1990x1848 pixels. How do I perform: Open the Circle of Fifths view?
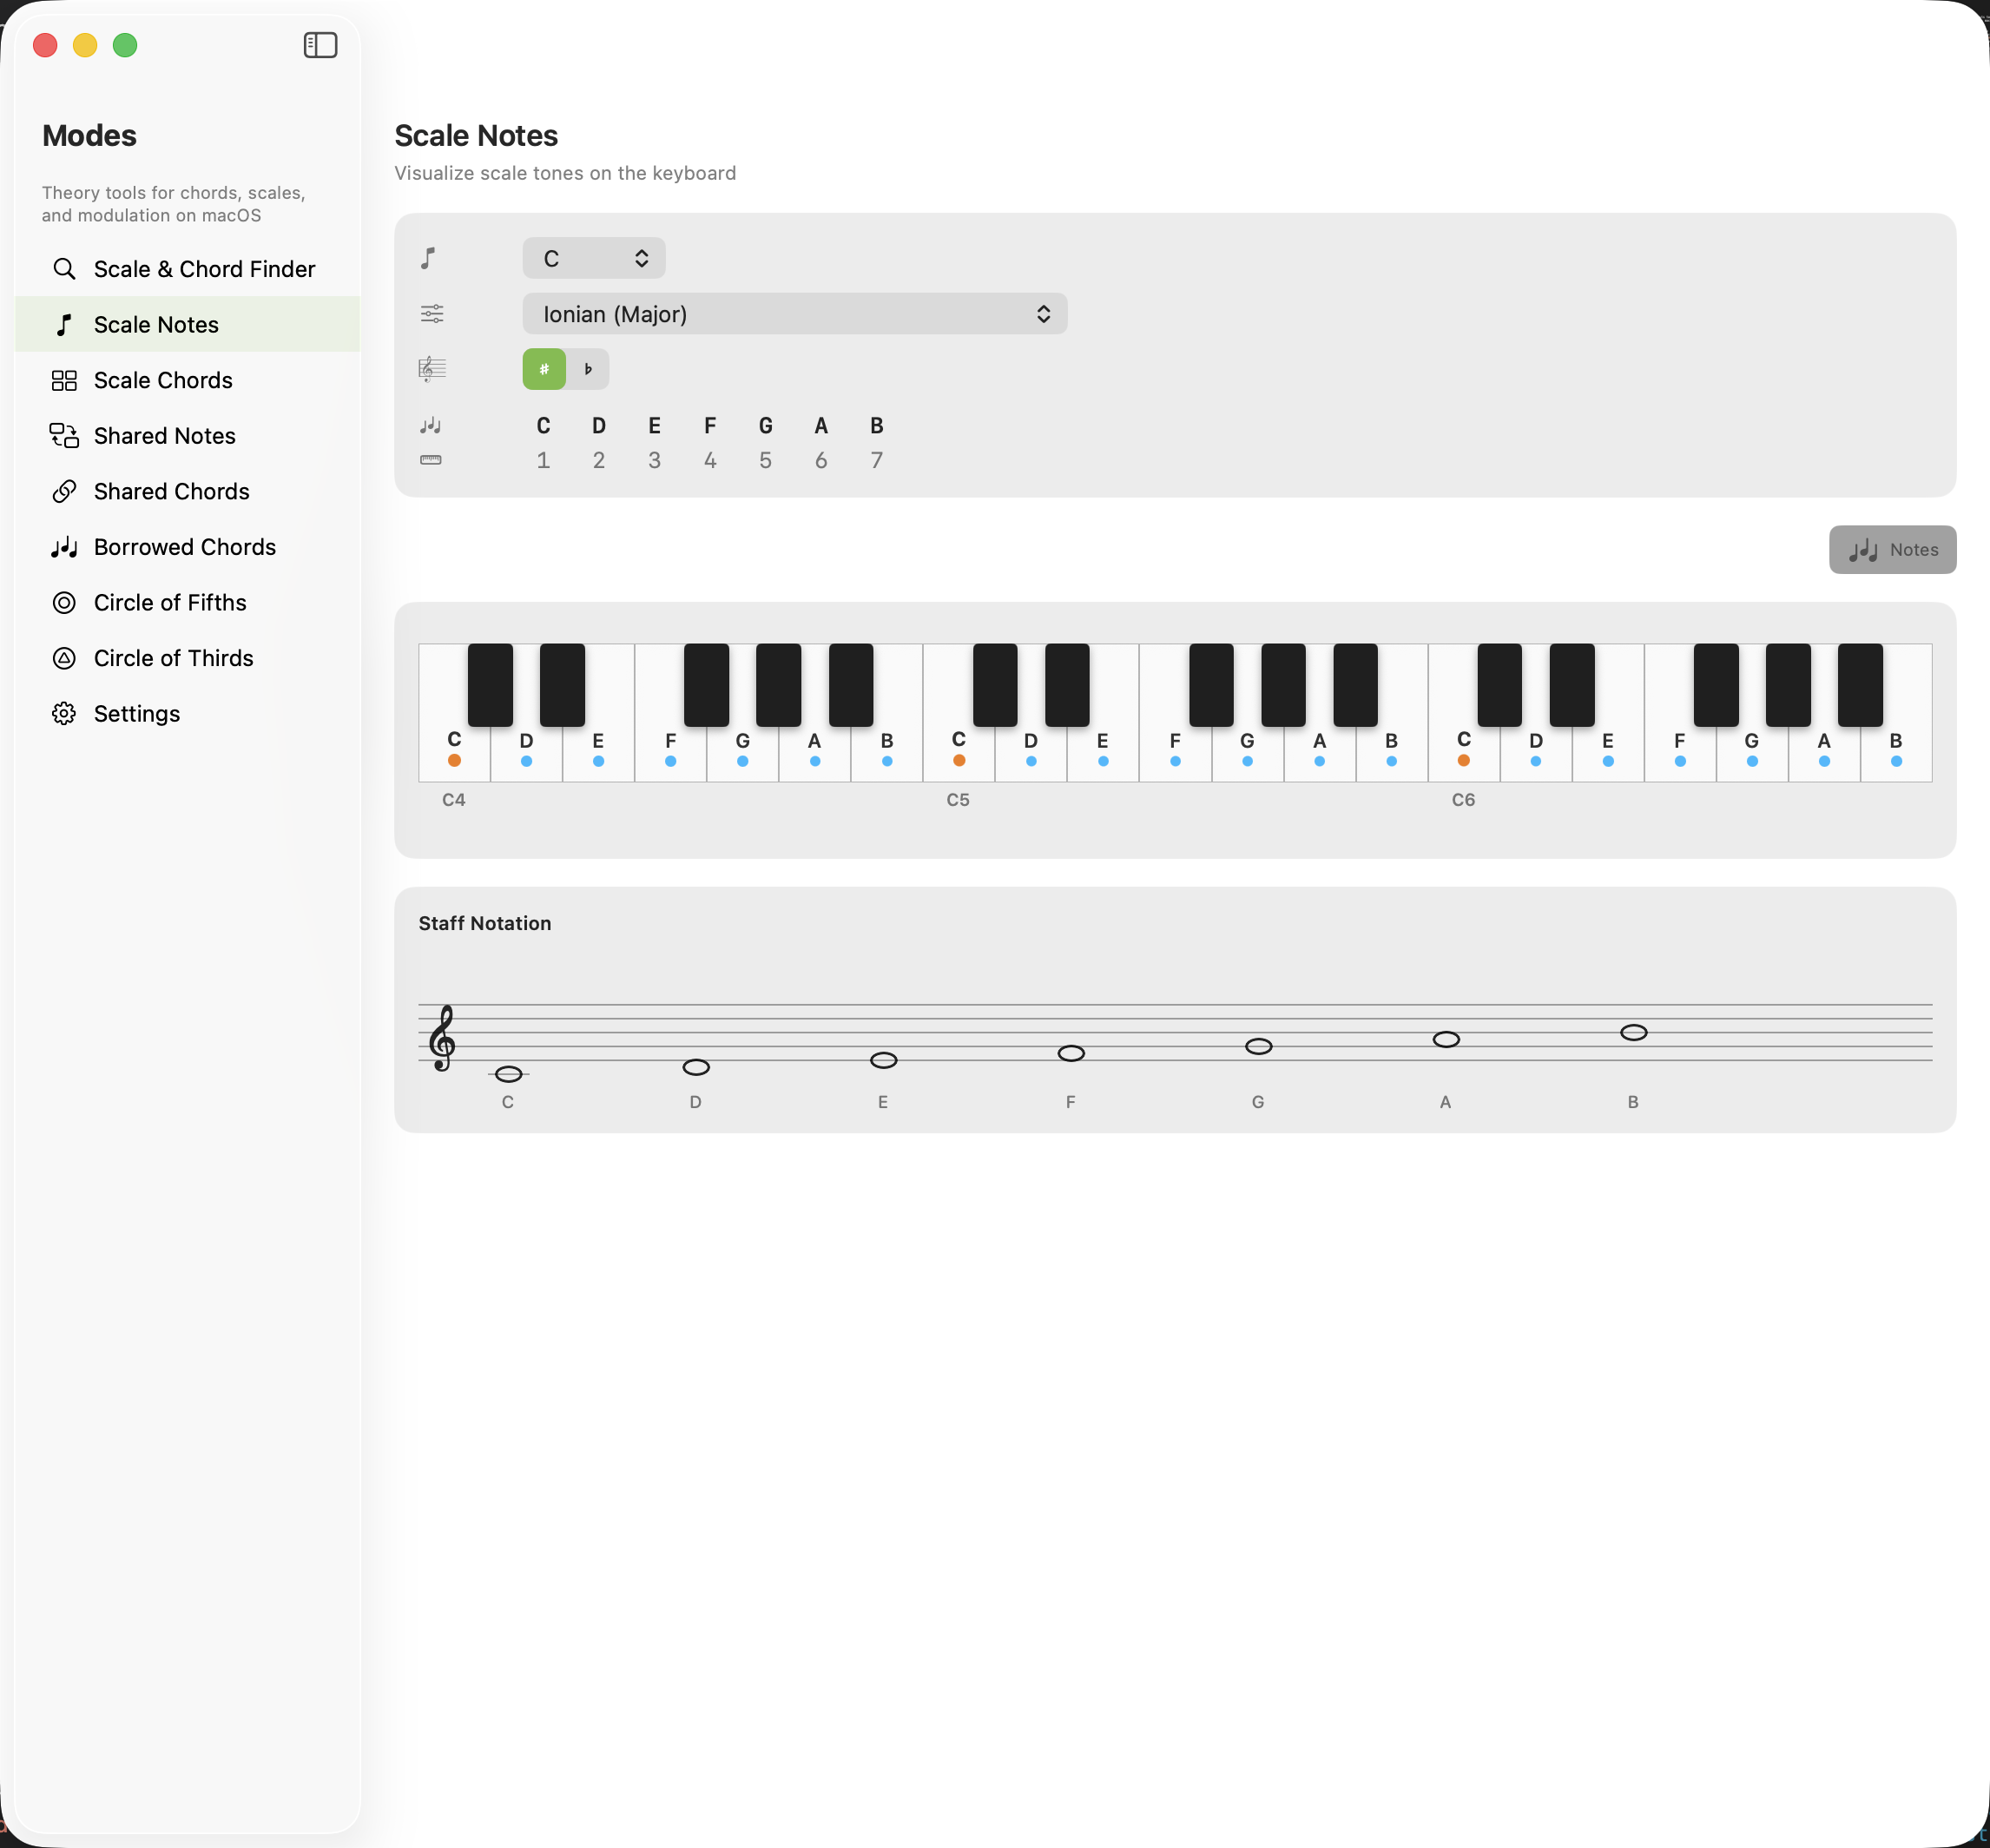coord(170,602)
